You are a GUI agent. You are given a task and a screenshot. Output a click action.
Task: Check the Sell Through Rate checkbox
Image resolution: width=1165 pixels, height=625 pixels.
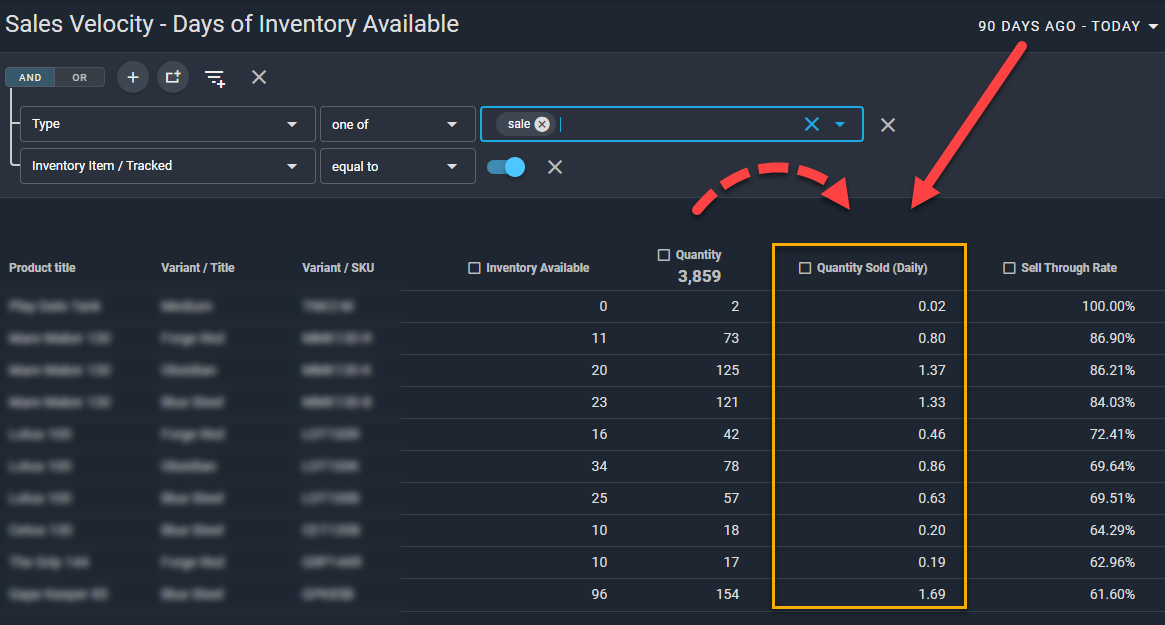coord(1009,268)
